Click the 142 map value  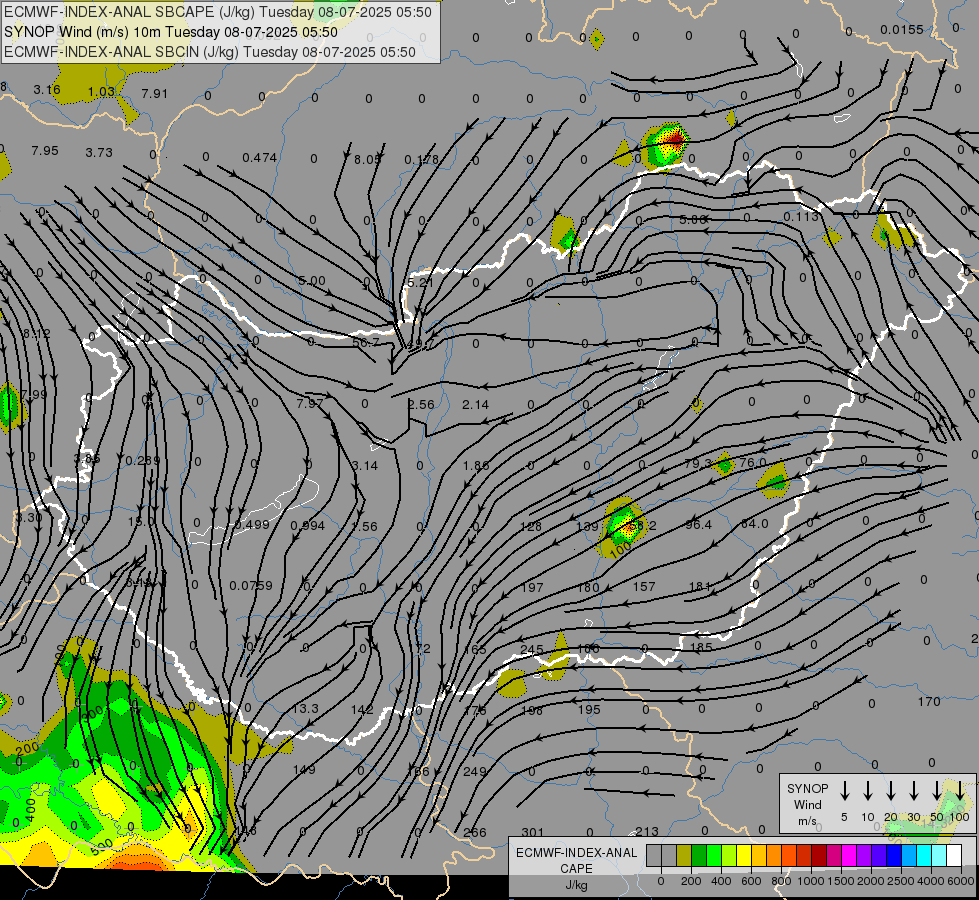coord(362,710)
